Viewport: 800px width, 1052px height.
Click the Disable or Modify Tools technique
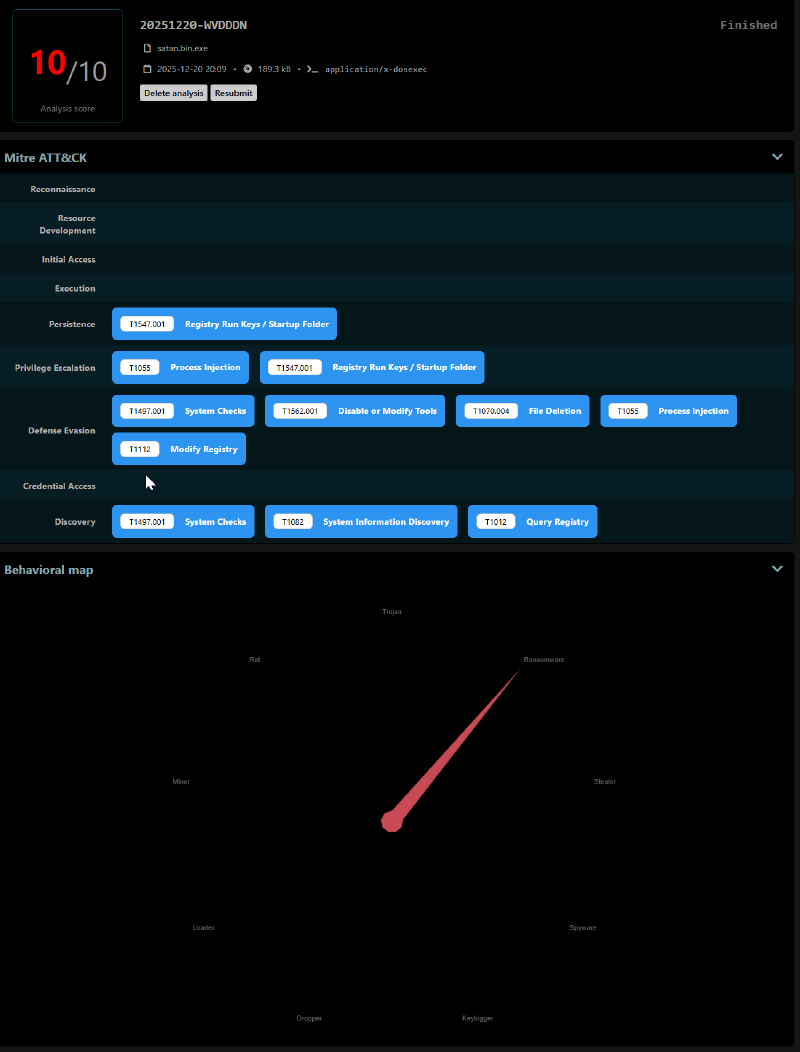pyautogui.click(x=355, y=411)
